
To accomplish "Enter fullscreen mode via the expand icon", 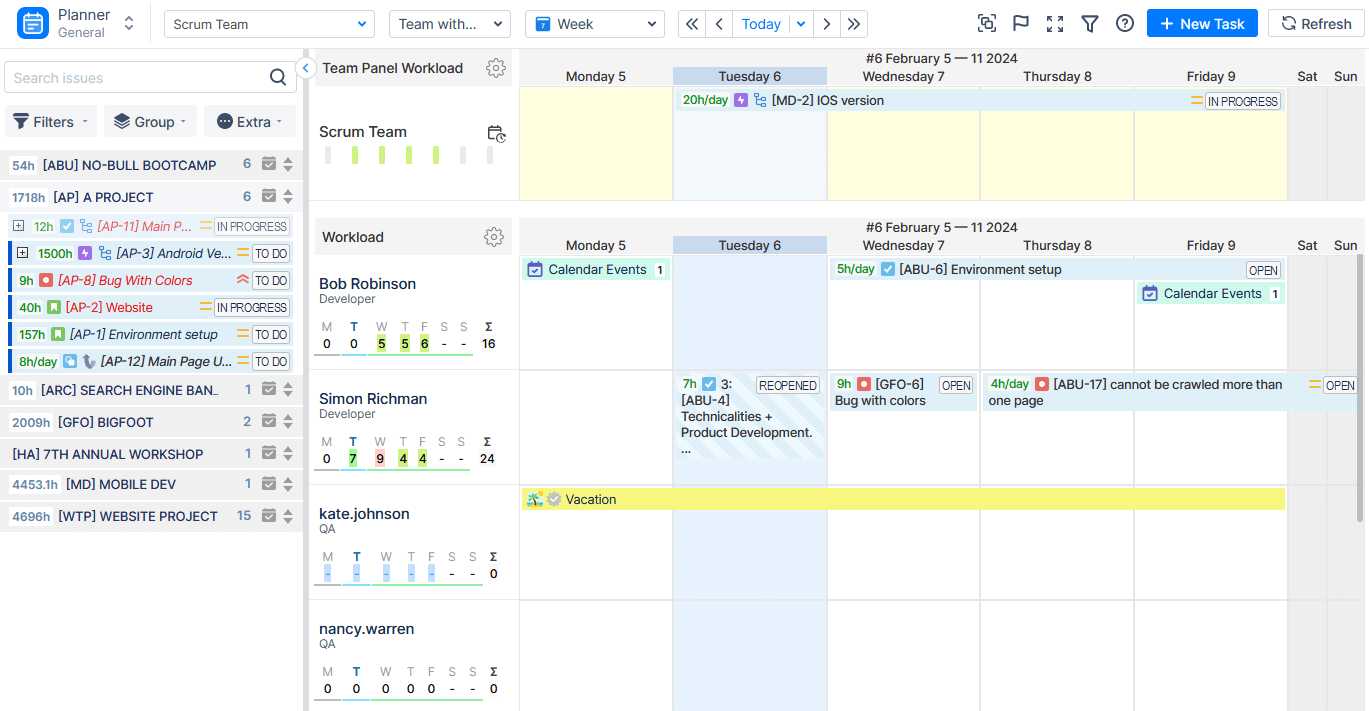I will [1055, 22].
